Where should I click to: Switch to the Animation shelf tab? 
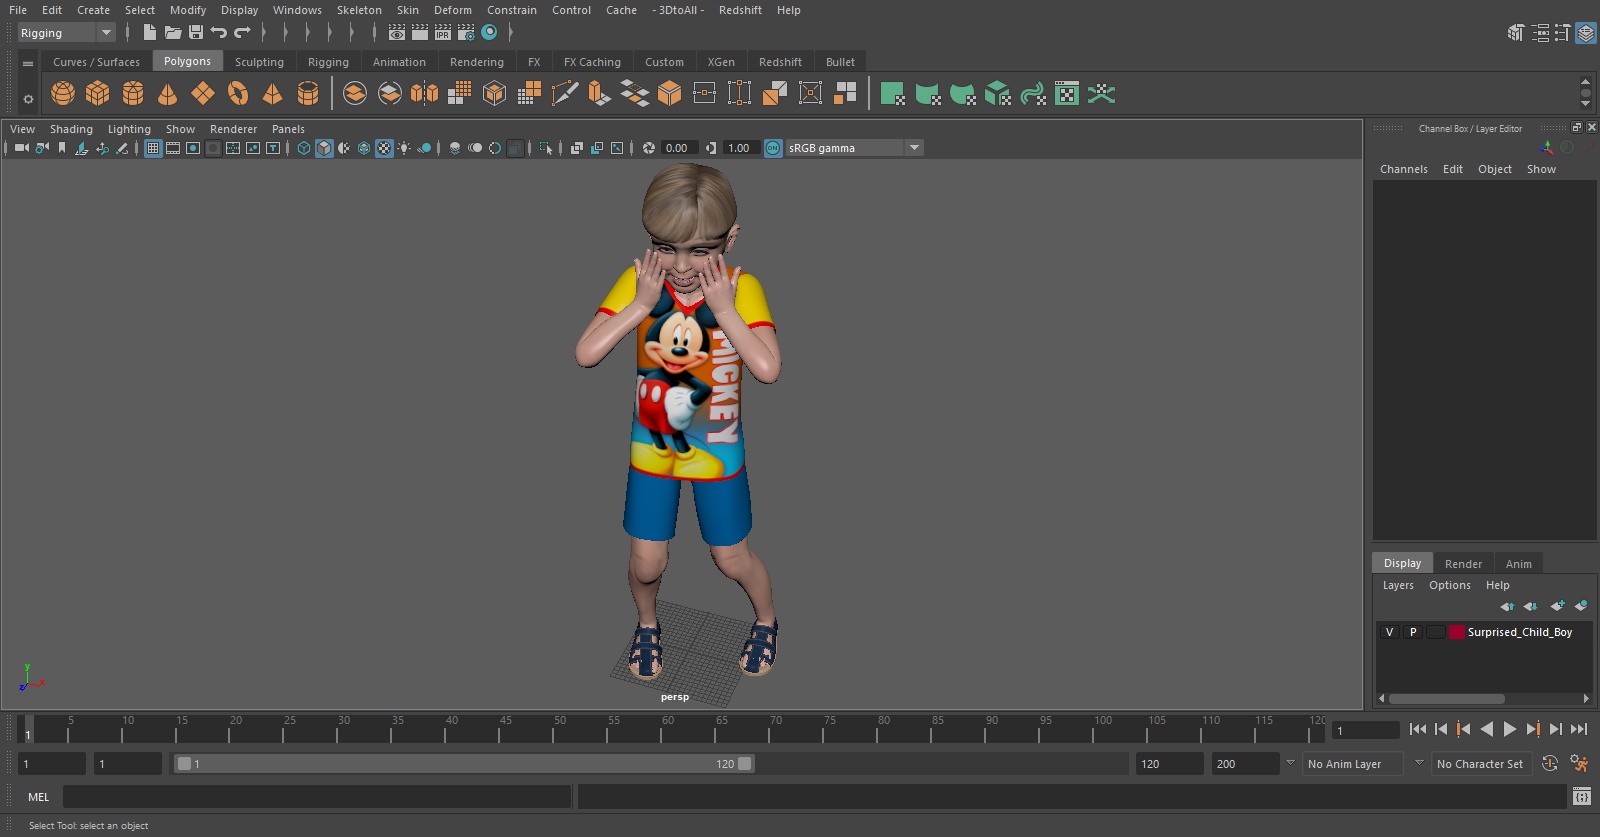tap(399, 62)
